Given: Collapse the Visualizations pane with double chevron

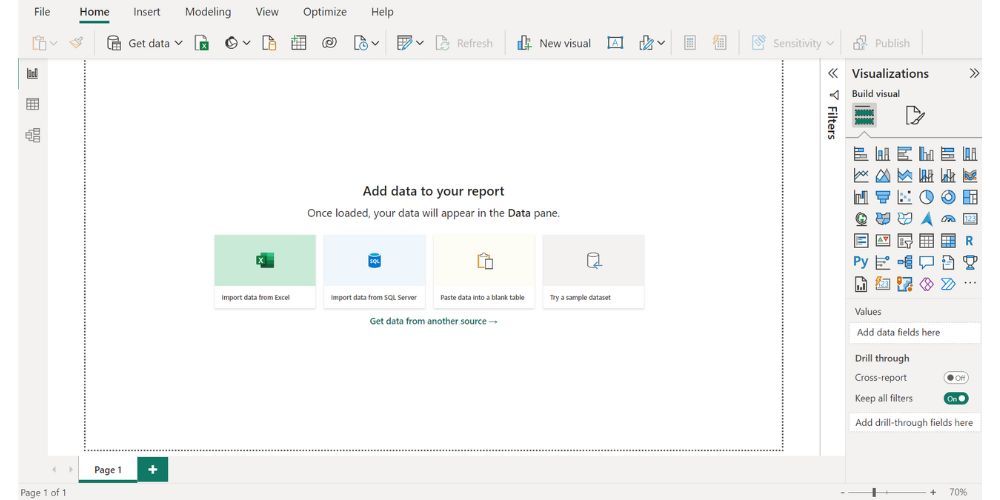Looking at the screenshot, I should tap(975, 73).
